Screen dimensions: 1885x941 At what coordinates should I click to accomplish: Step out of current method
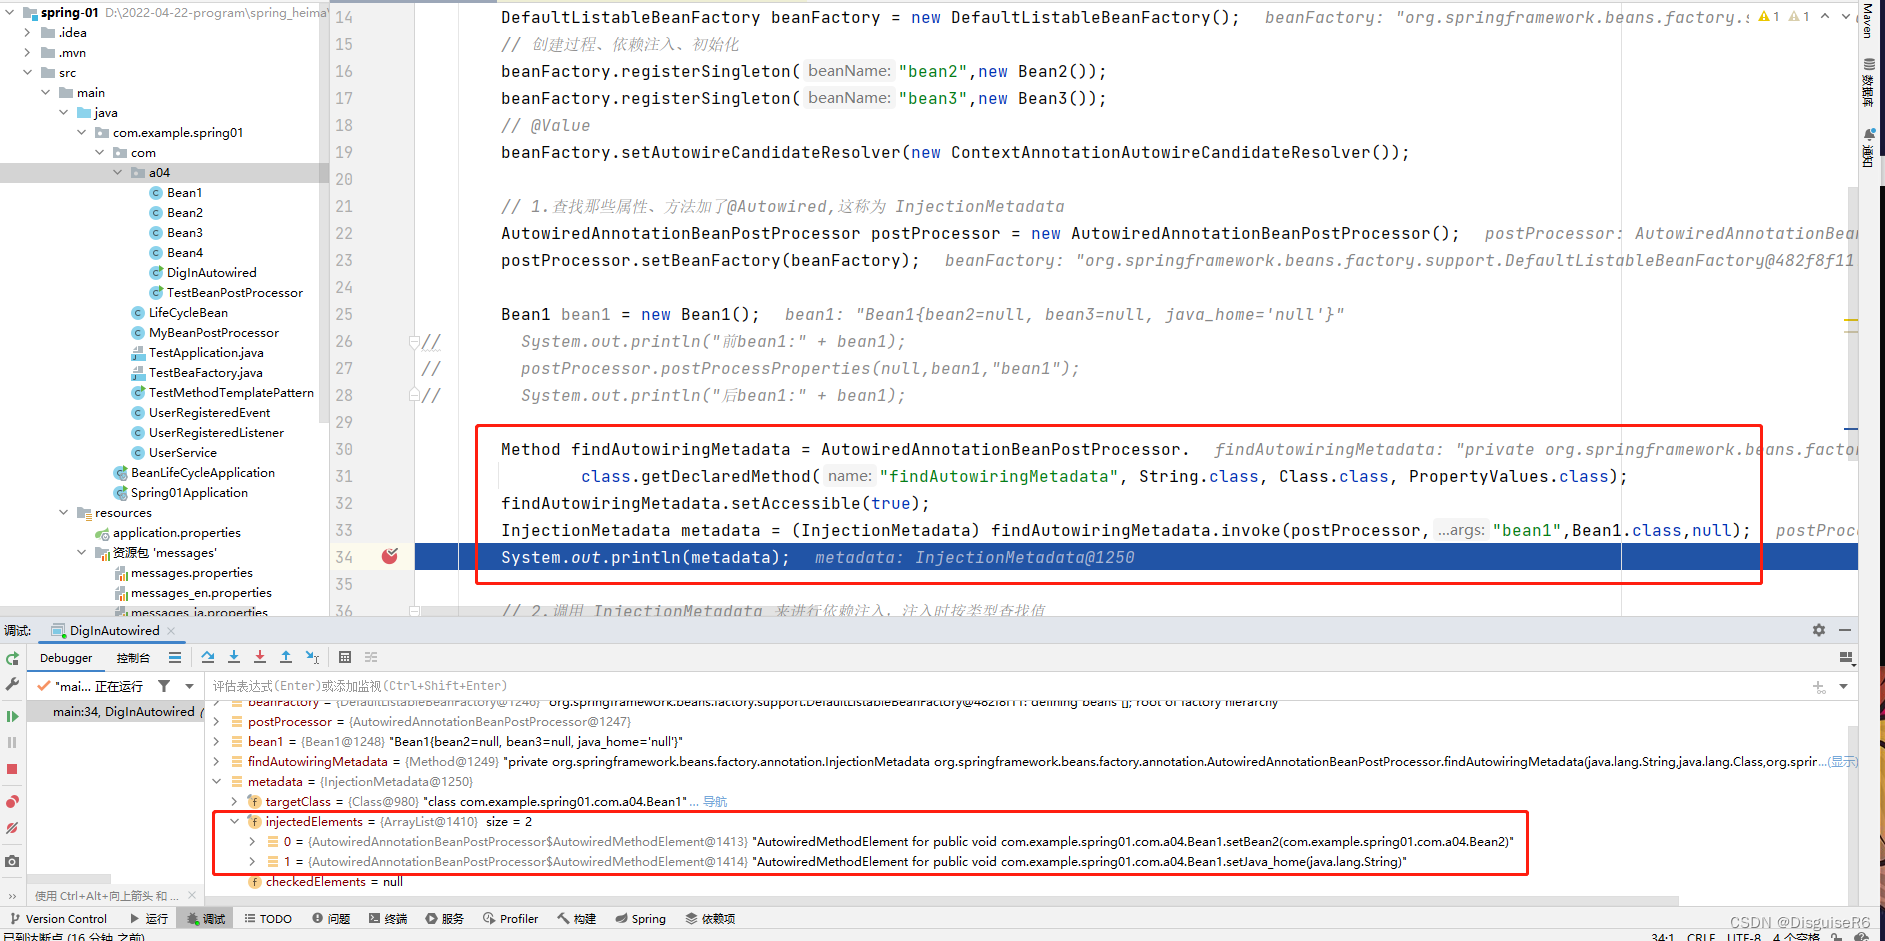coord(286,657)
